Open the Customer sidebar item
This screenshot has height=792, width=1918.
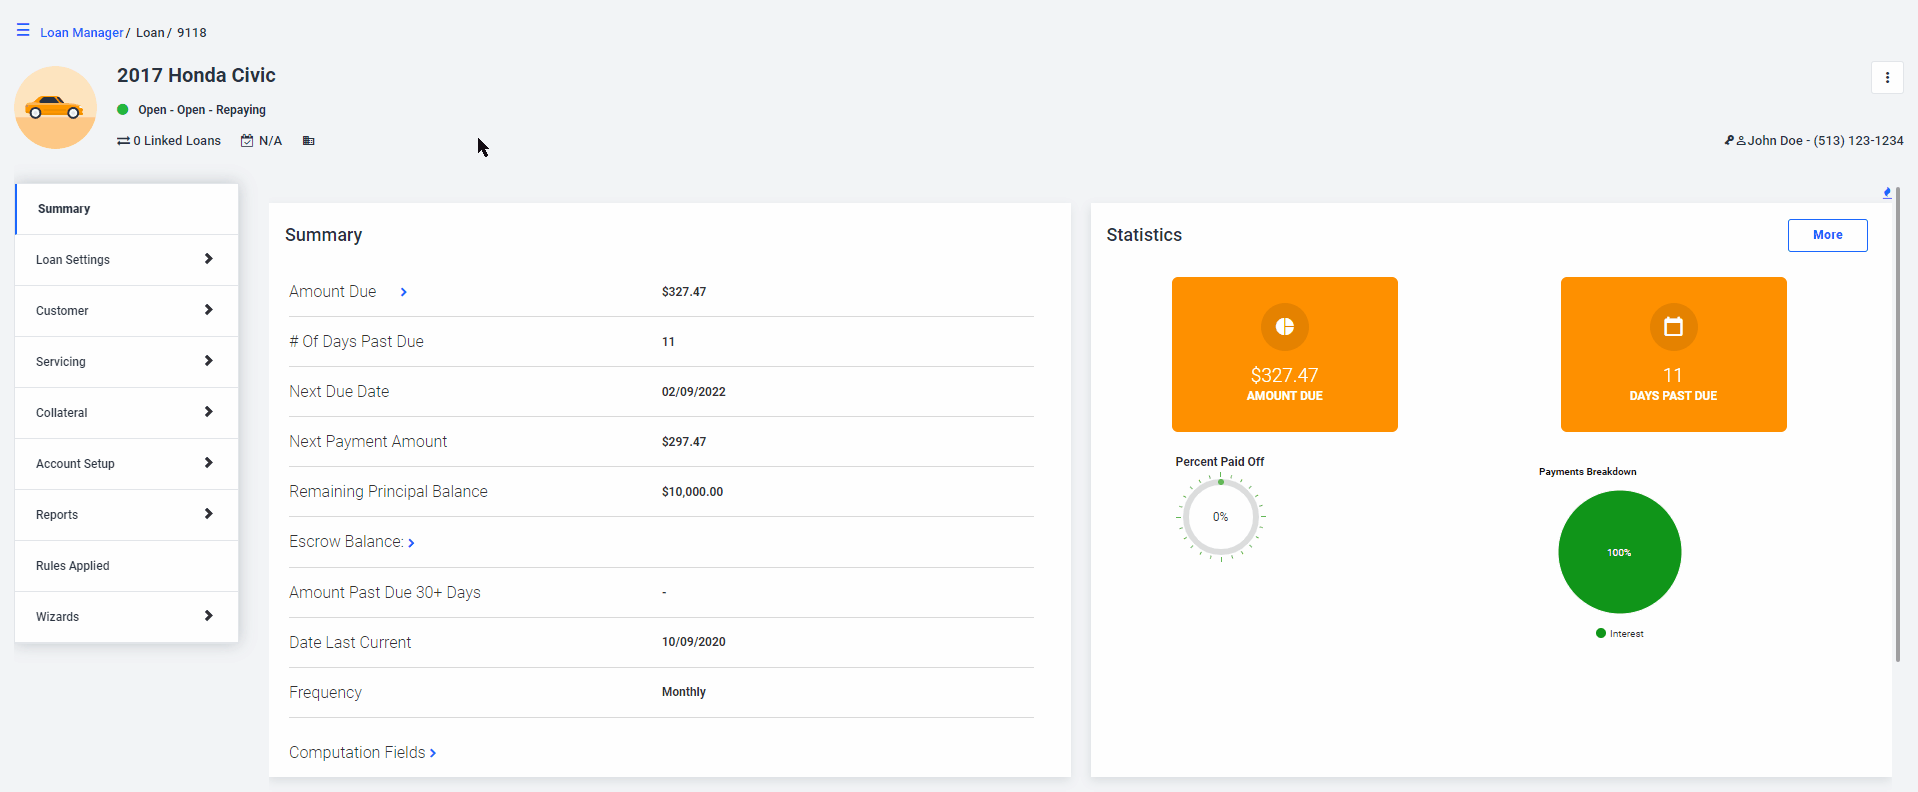pos(127,311)
